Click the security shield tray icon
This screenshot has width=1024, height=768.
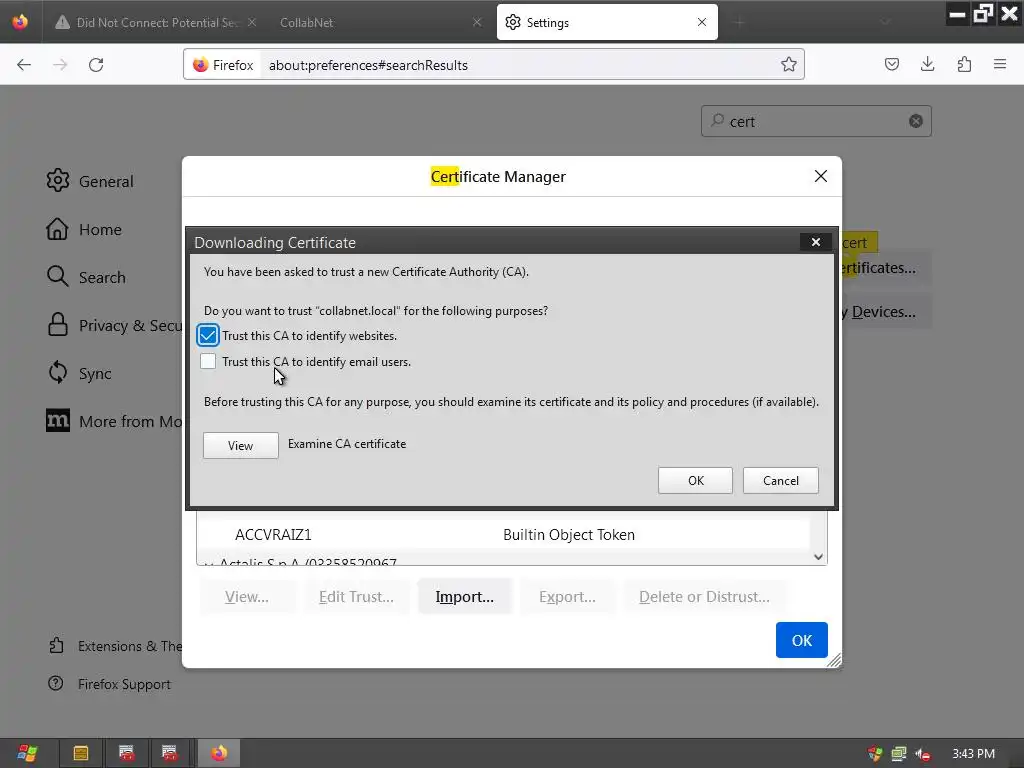pos(875,754)
